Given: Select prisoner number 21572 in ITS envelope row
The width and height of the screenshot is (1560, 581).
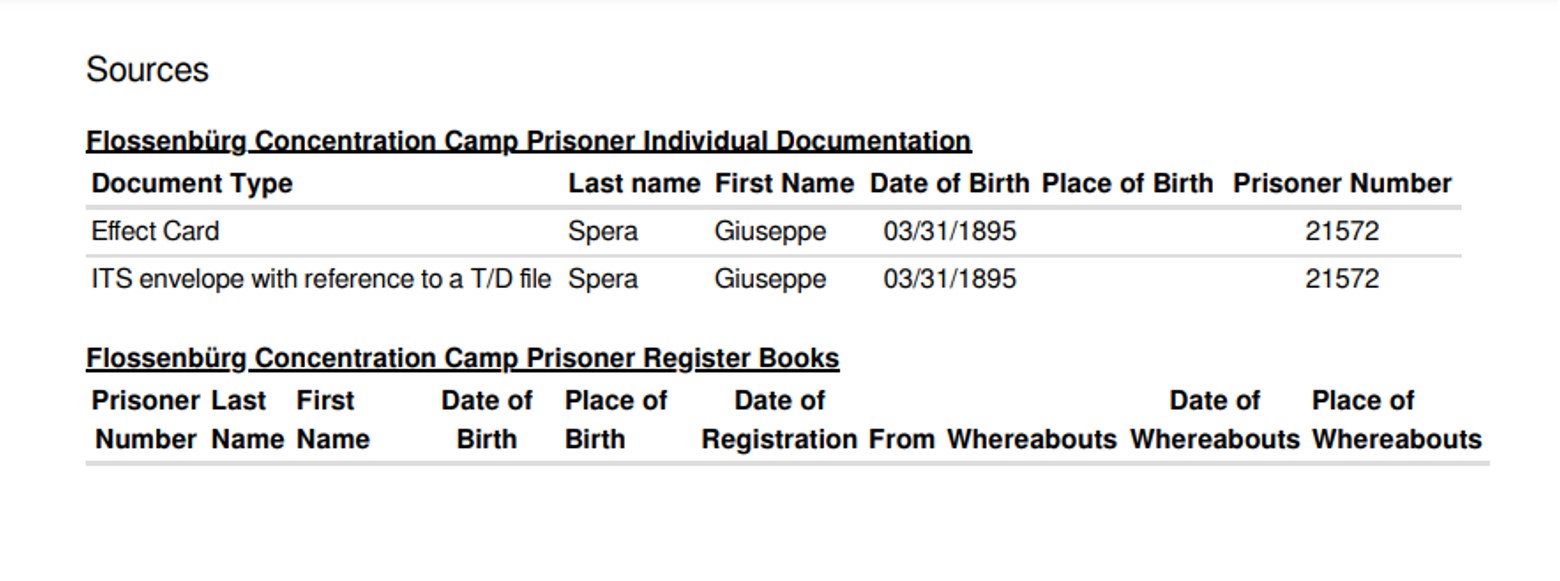Looking at the screenshot, I should [x=1342, y=279].
